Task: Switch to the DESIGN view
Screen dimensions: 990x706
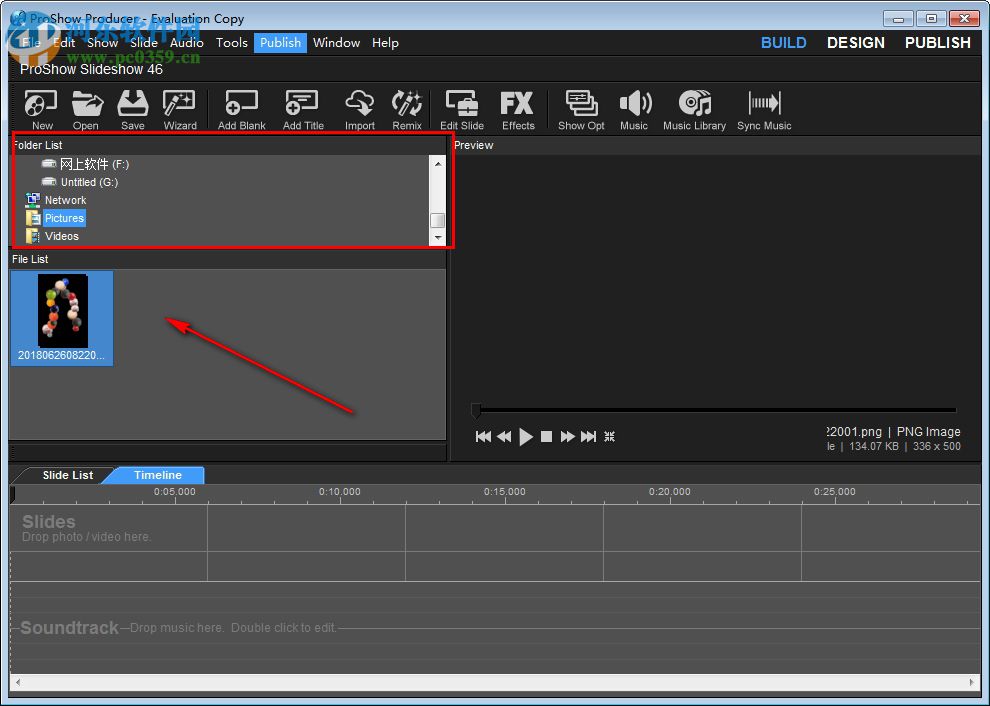Action: tap(855, 42)
